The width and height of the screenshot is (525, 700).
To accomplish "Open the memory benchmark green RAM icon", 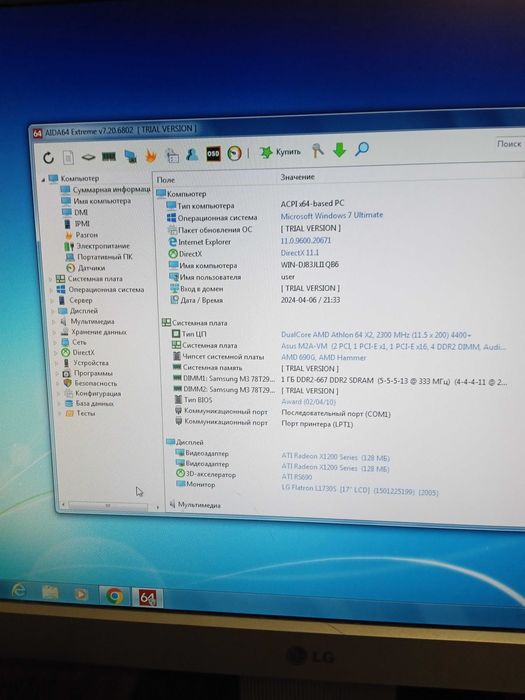I will click(x=108, y=156).
